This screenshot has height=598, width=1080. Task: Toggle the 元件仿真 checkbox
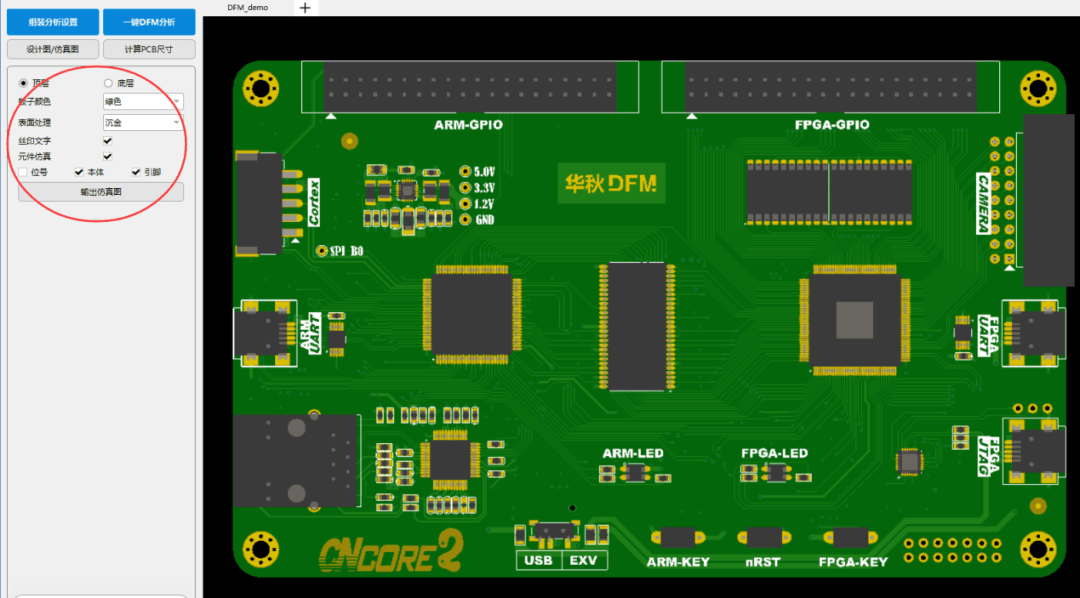tap(107, 156)
